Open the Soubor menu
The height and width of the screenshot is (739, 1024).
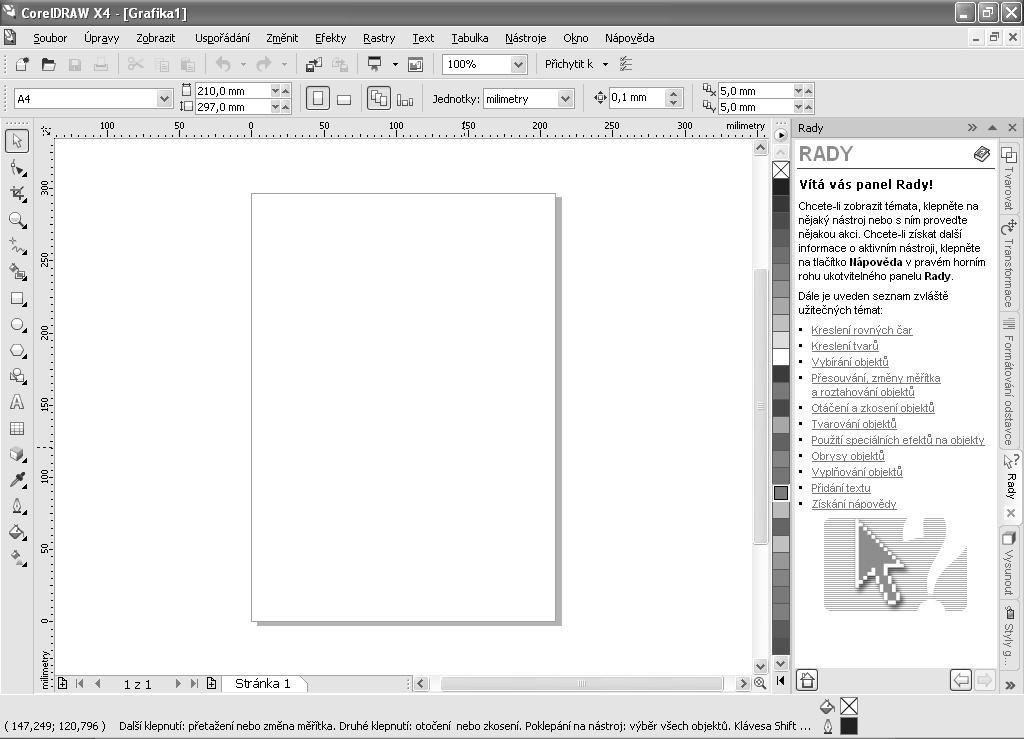(50, 38)
